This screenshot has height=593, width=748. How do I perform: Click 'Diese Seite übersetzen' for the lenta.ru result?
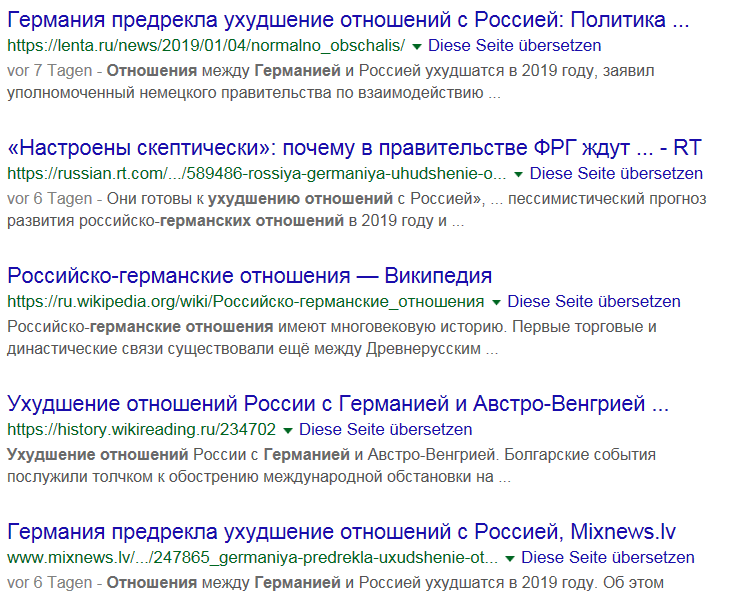tap(514, 46)
